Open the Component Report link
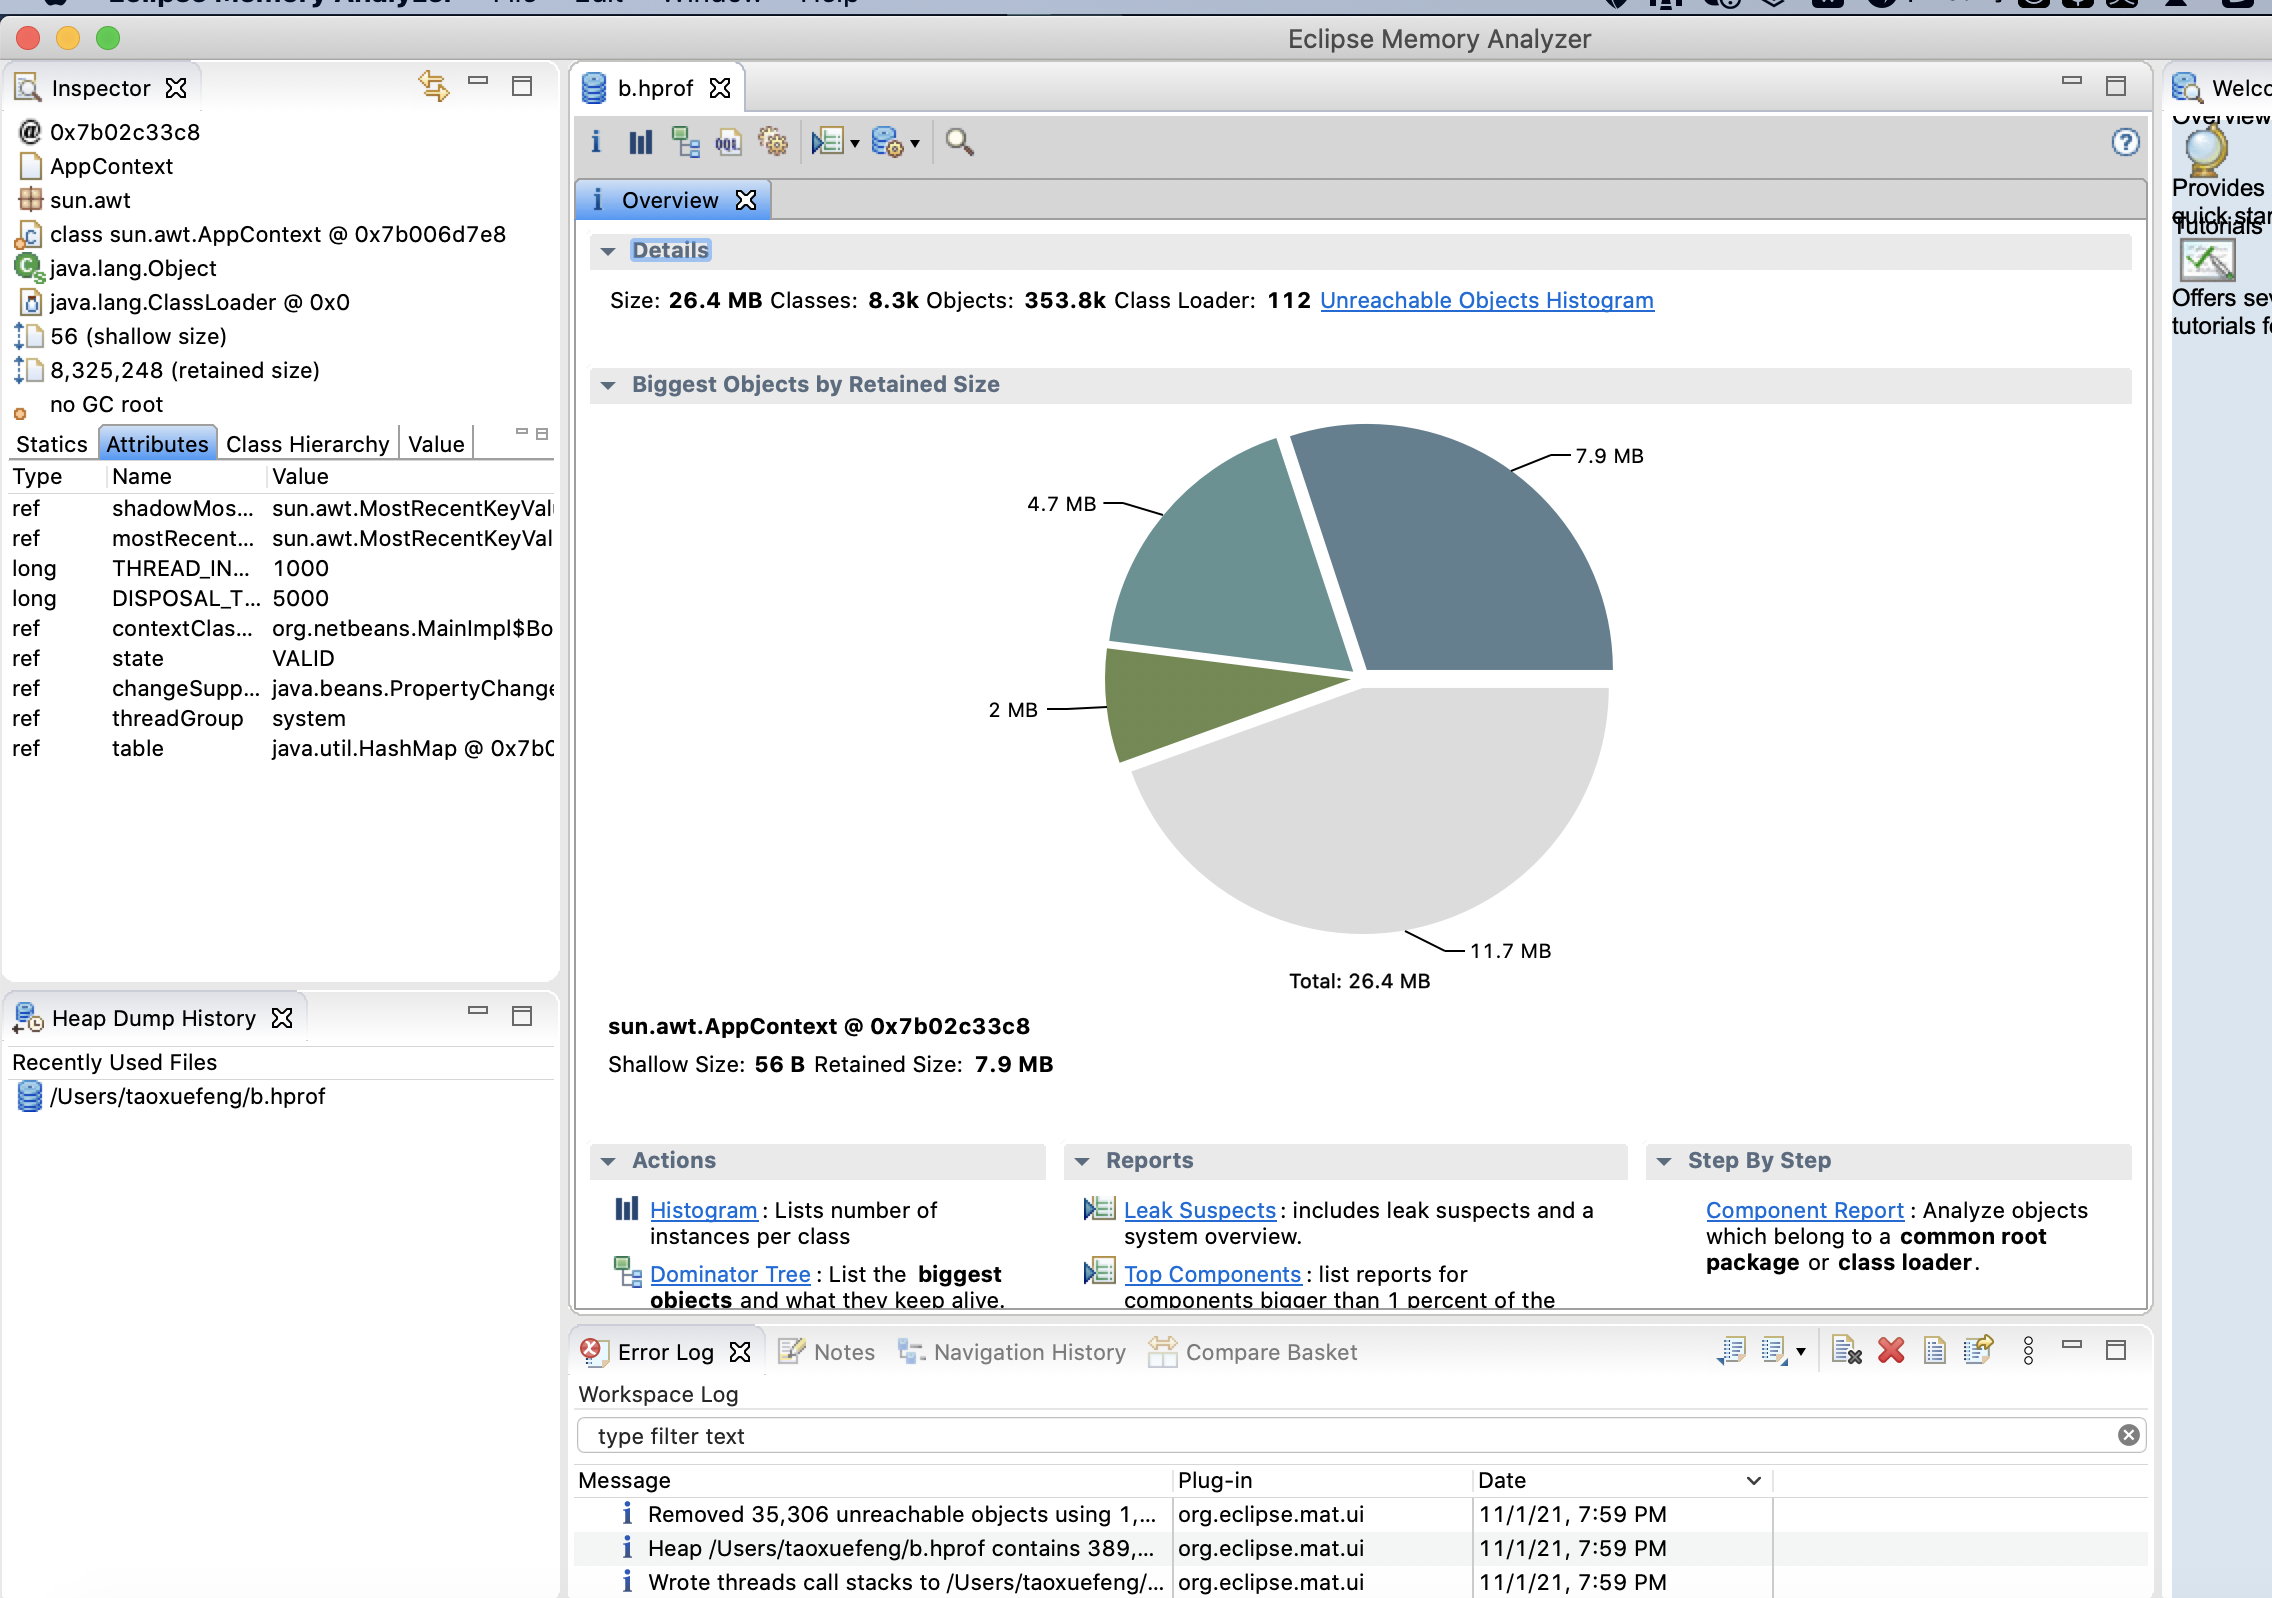The height and width of the screenshot is (1598, 2272). click(1805, 1210)
